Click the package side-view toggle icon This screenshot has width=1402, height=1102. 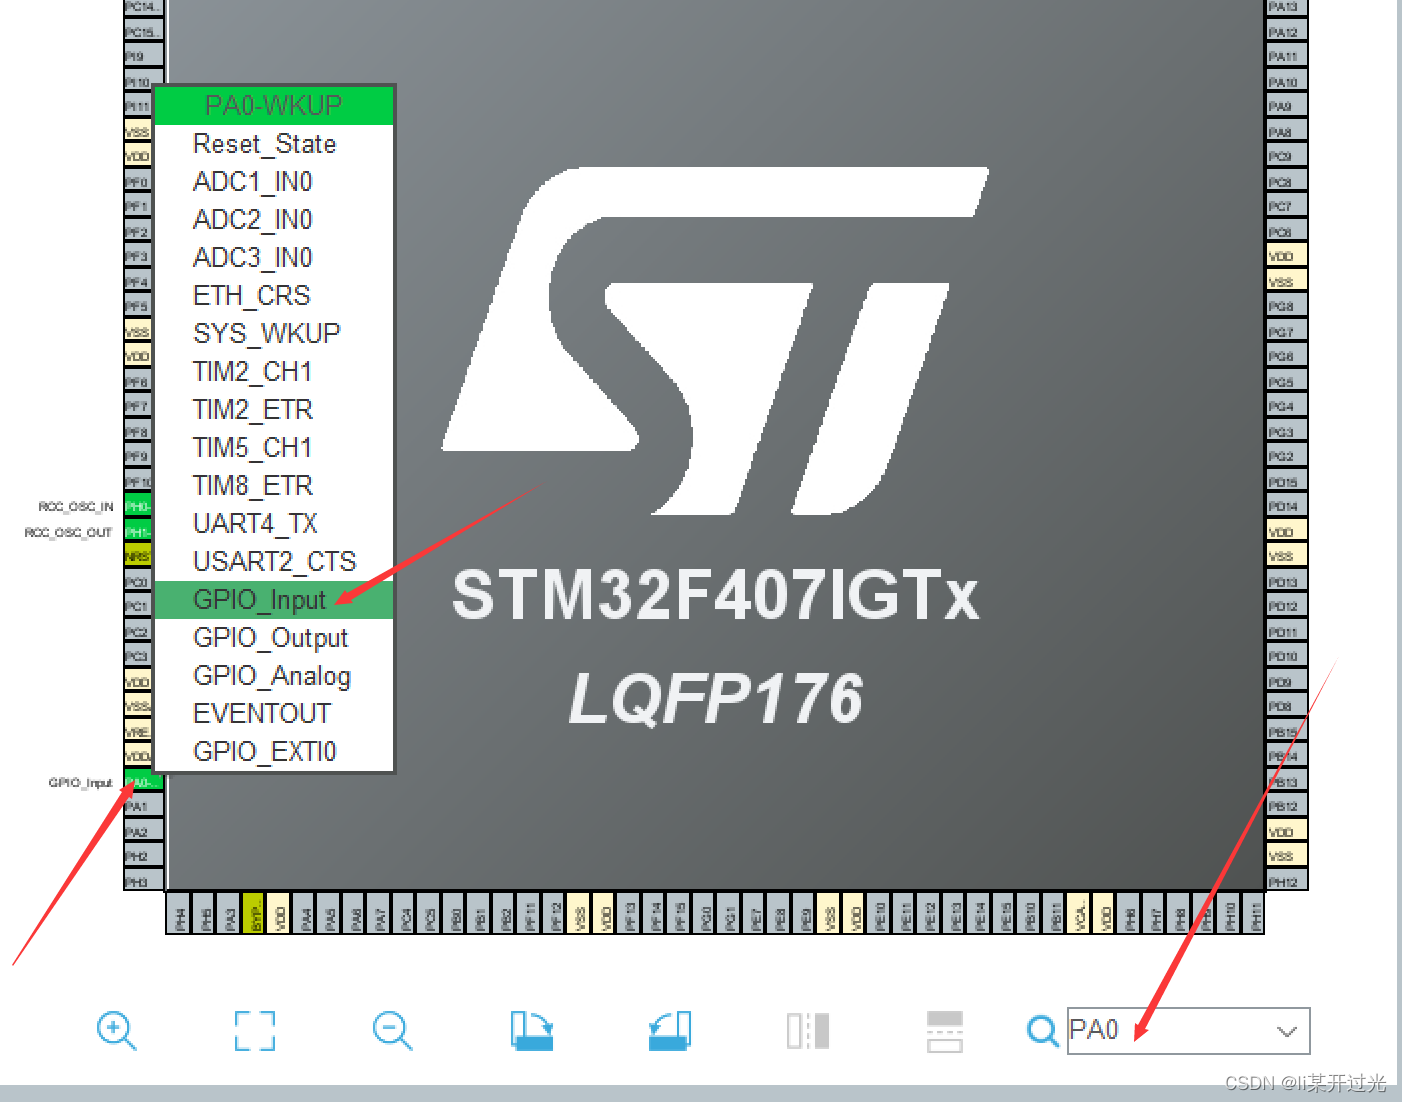(x=807, y=1030)
